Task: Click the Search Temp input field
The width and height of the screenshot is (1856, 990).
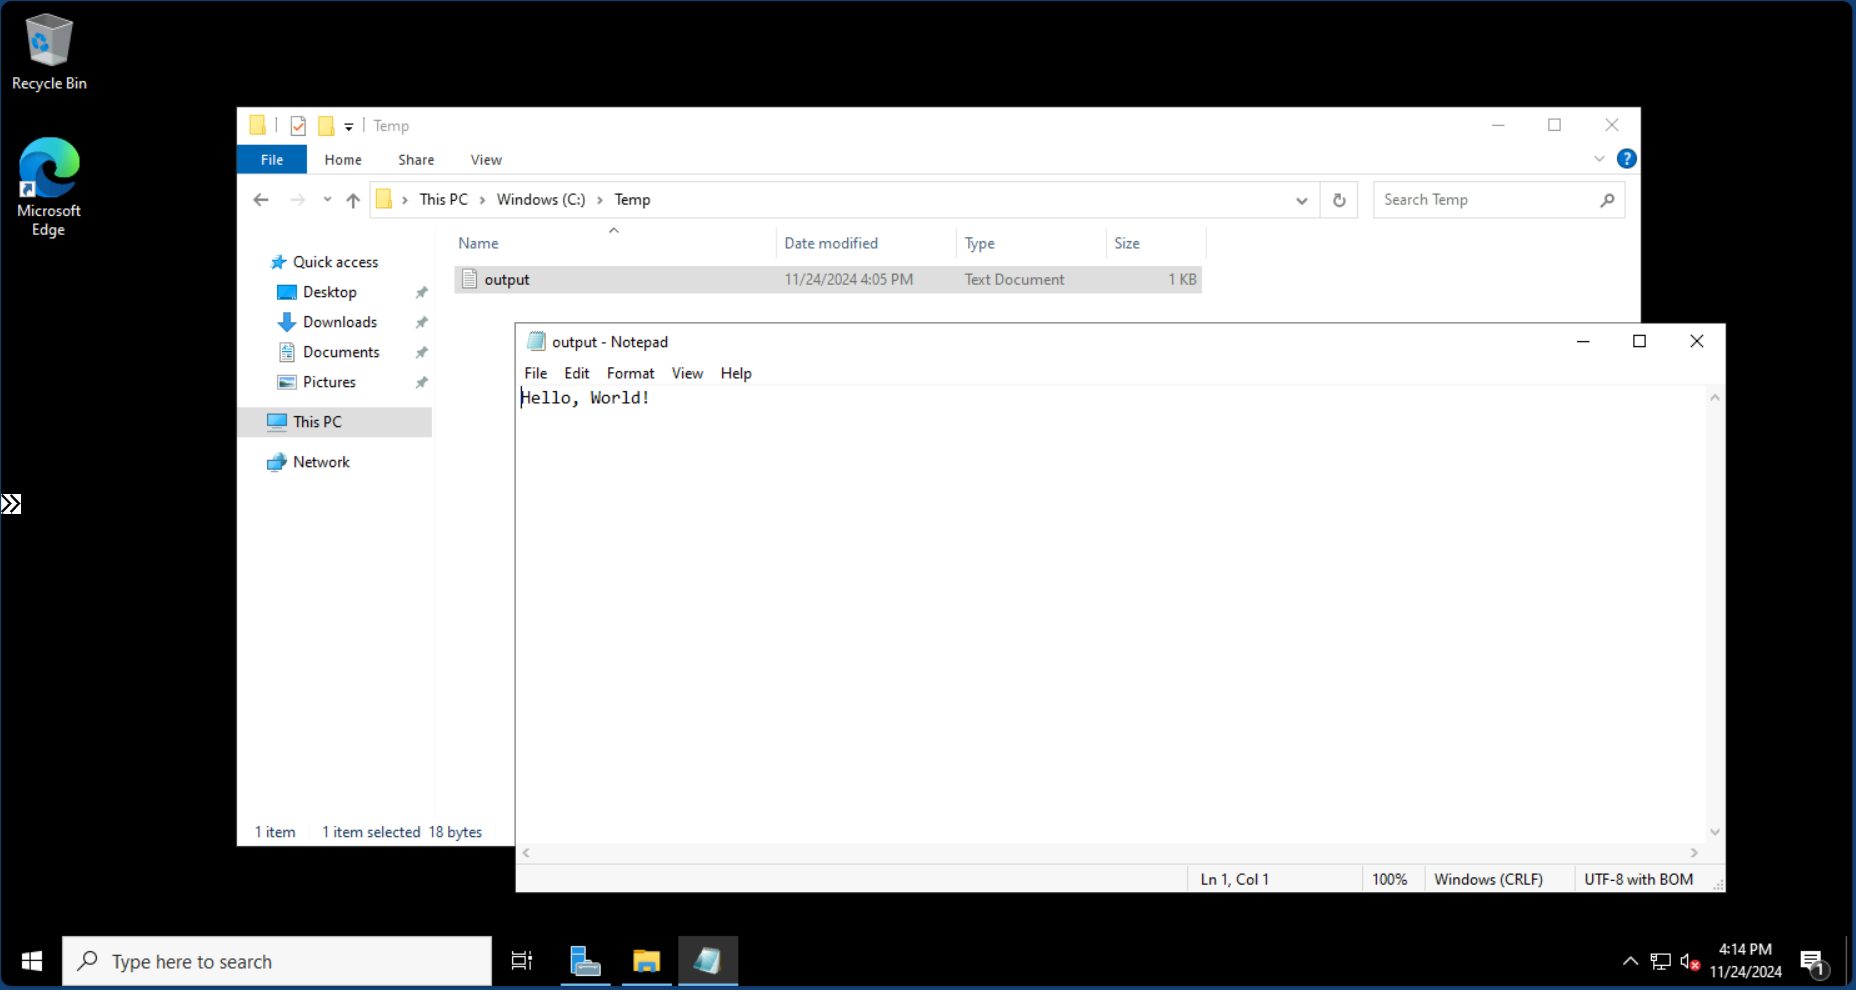Action: click(x=1486, y=200)
